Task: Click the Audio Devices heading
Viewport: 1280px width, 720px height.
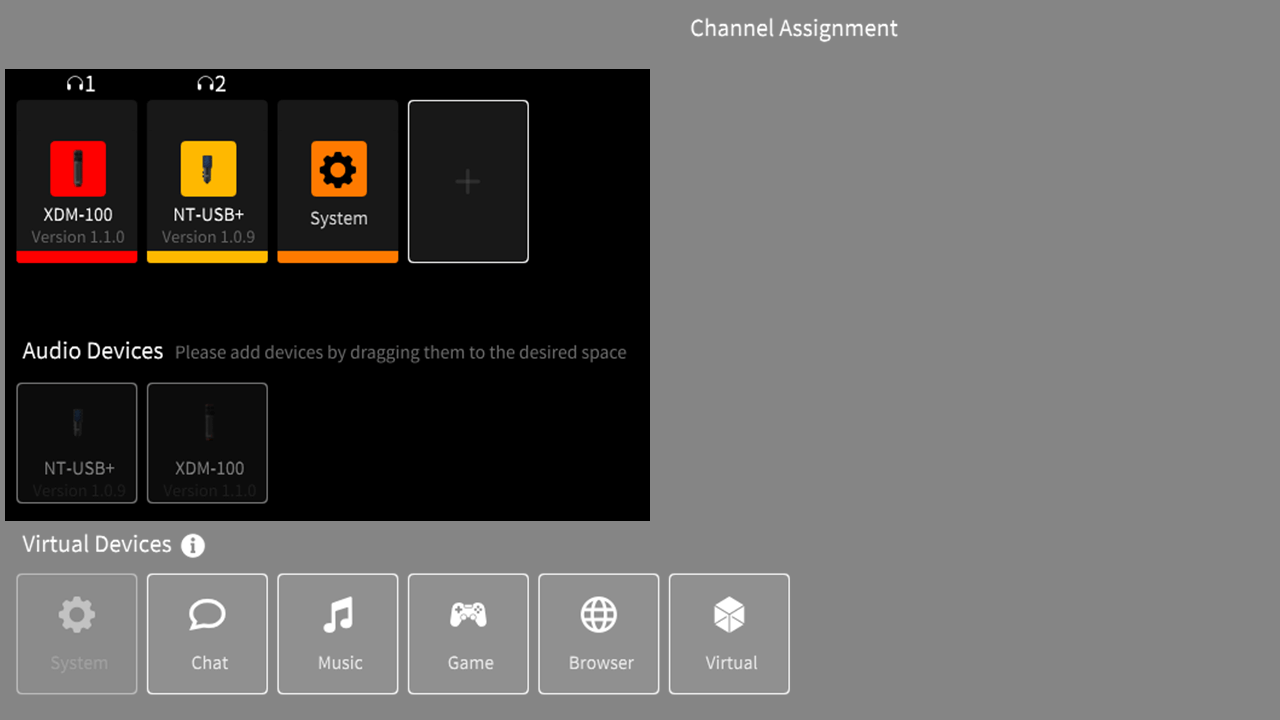Action: point(93,351)
